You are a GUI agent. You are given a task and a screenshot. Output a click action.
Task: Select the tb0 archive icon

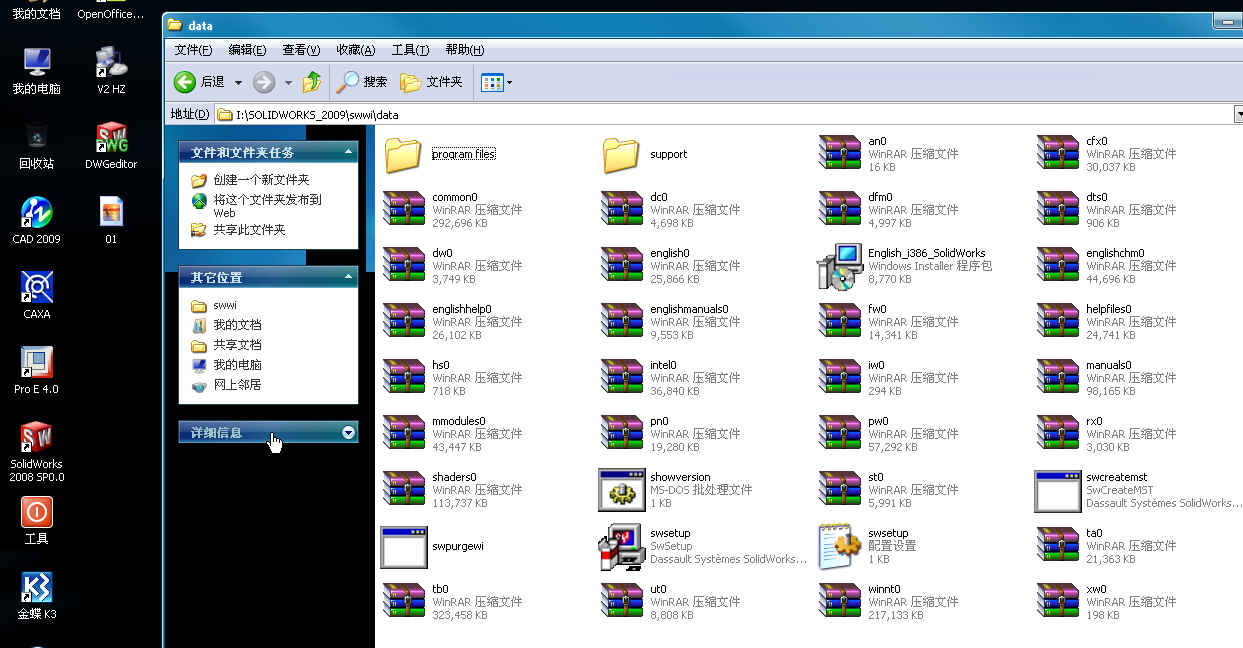(404, 602)
